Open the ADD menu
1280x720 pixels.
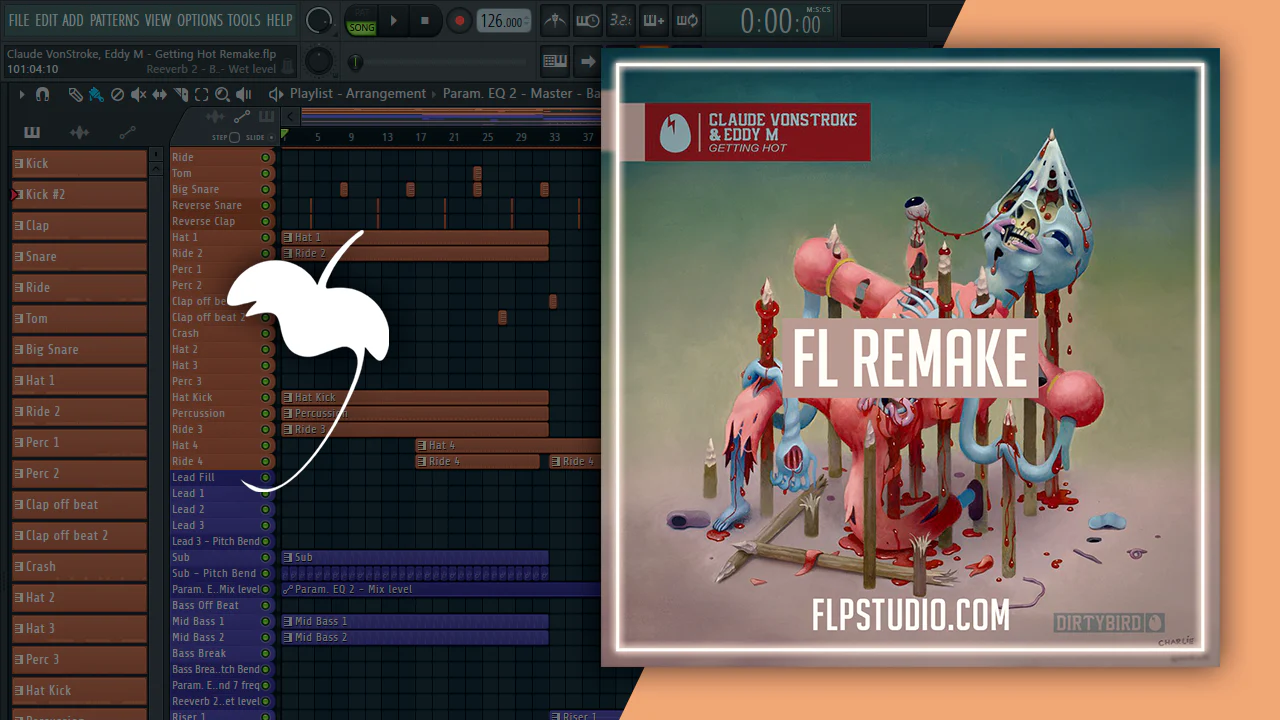pos(73,20)
